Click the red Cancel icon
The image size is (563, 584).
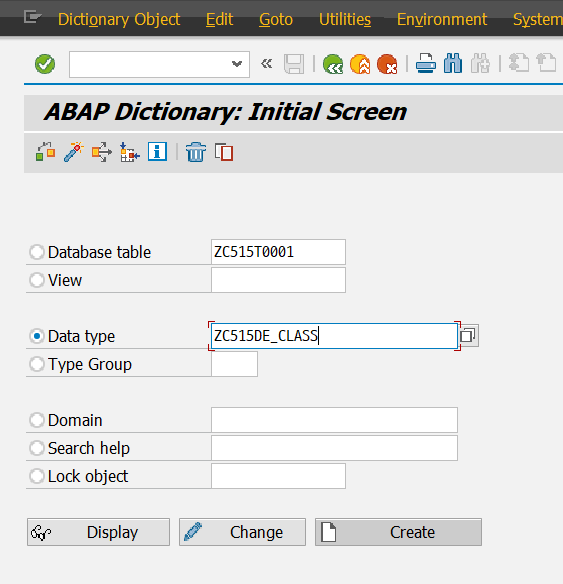[387, 64]
